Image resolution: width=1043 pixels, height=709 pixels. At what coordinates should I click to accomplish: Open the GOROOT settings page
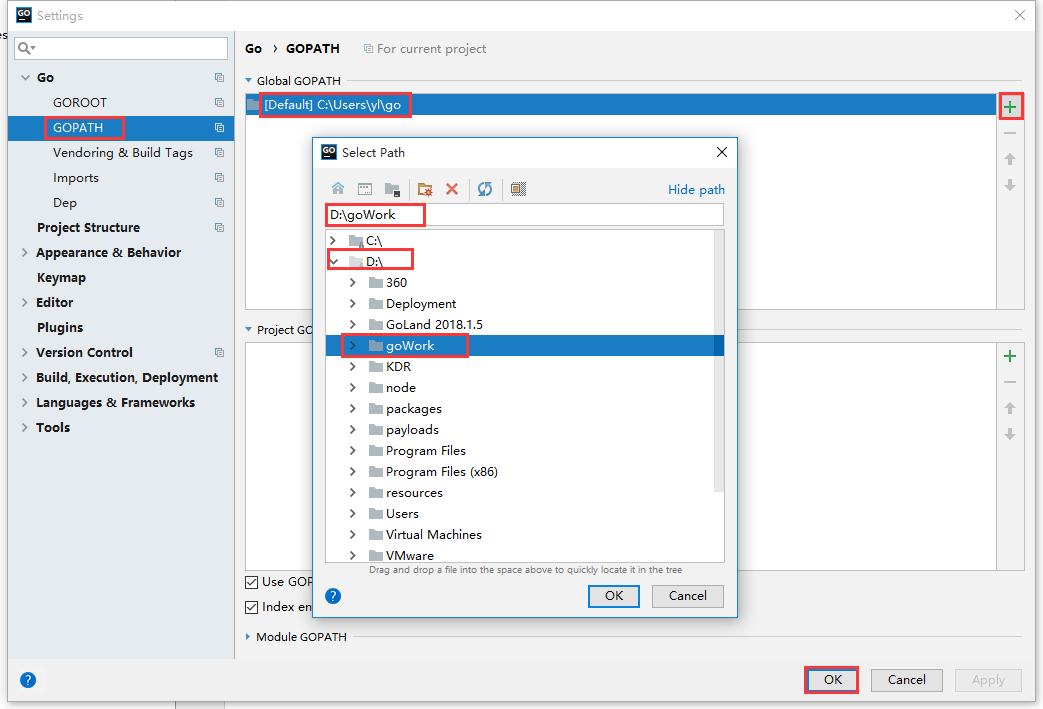coord(80,102)
